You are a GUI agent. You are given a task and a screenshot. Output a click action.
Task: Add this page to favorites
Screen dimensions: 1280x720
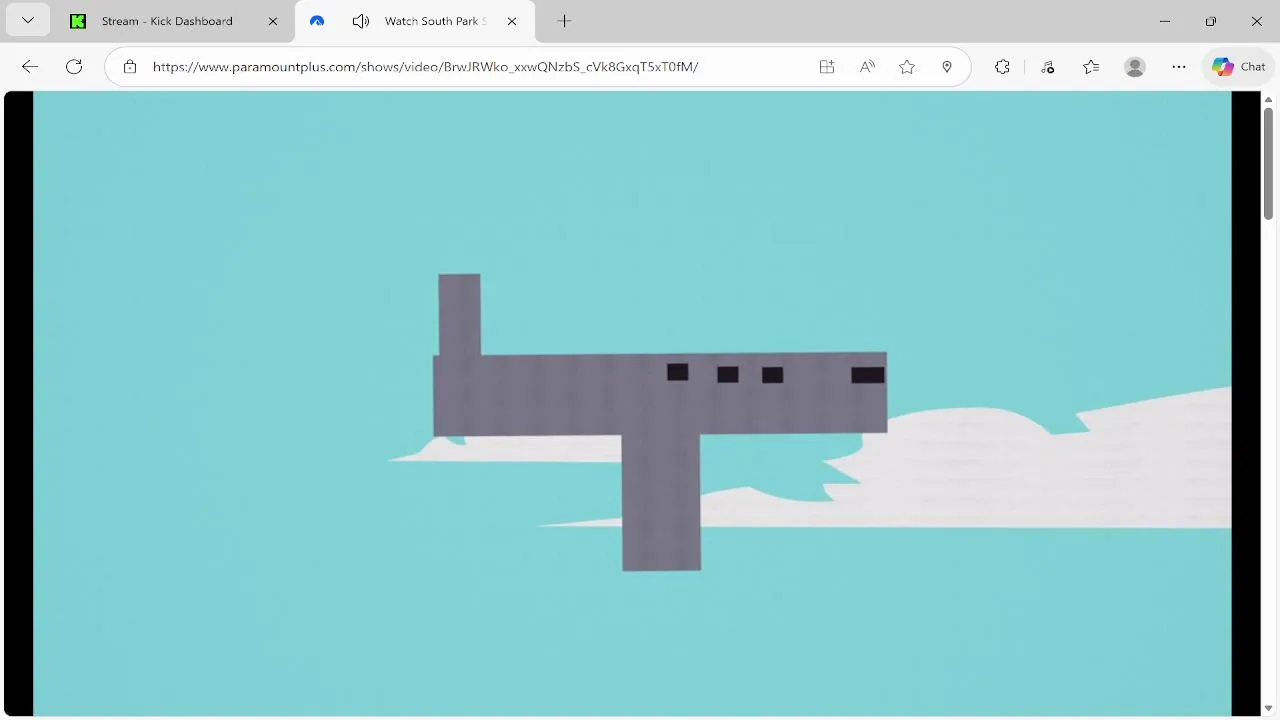click(907, 67)
